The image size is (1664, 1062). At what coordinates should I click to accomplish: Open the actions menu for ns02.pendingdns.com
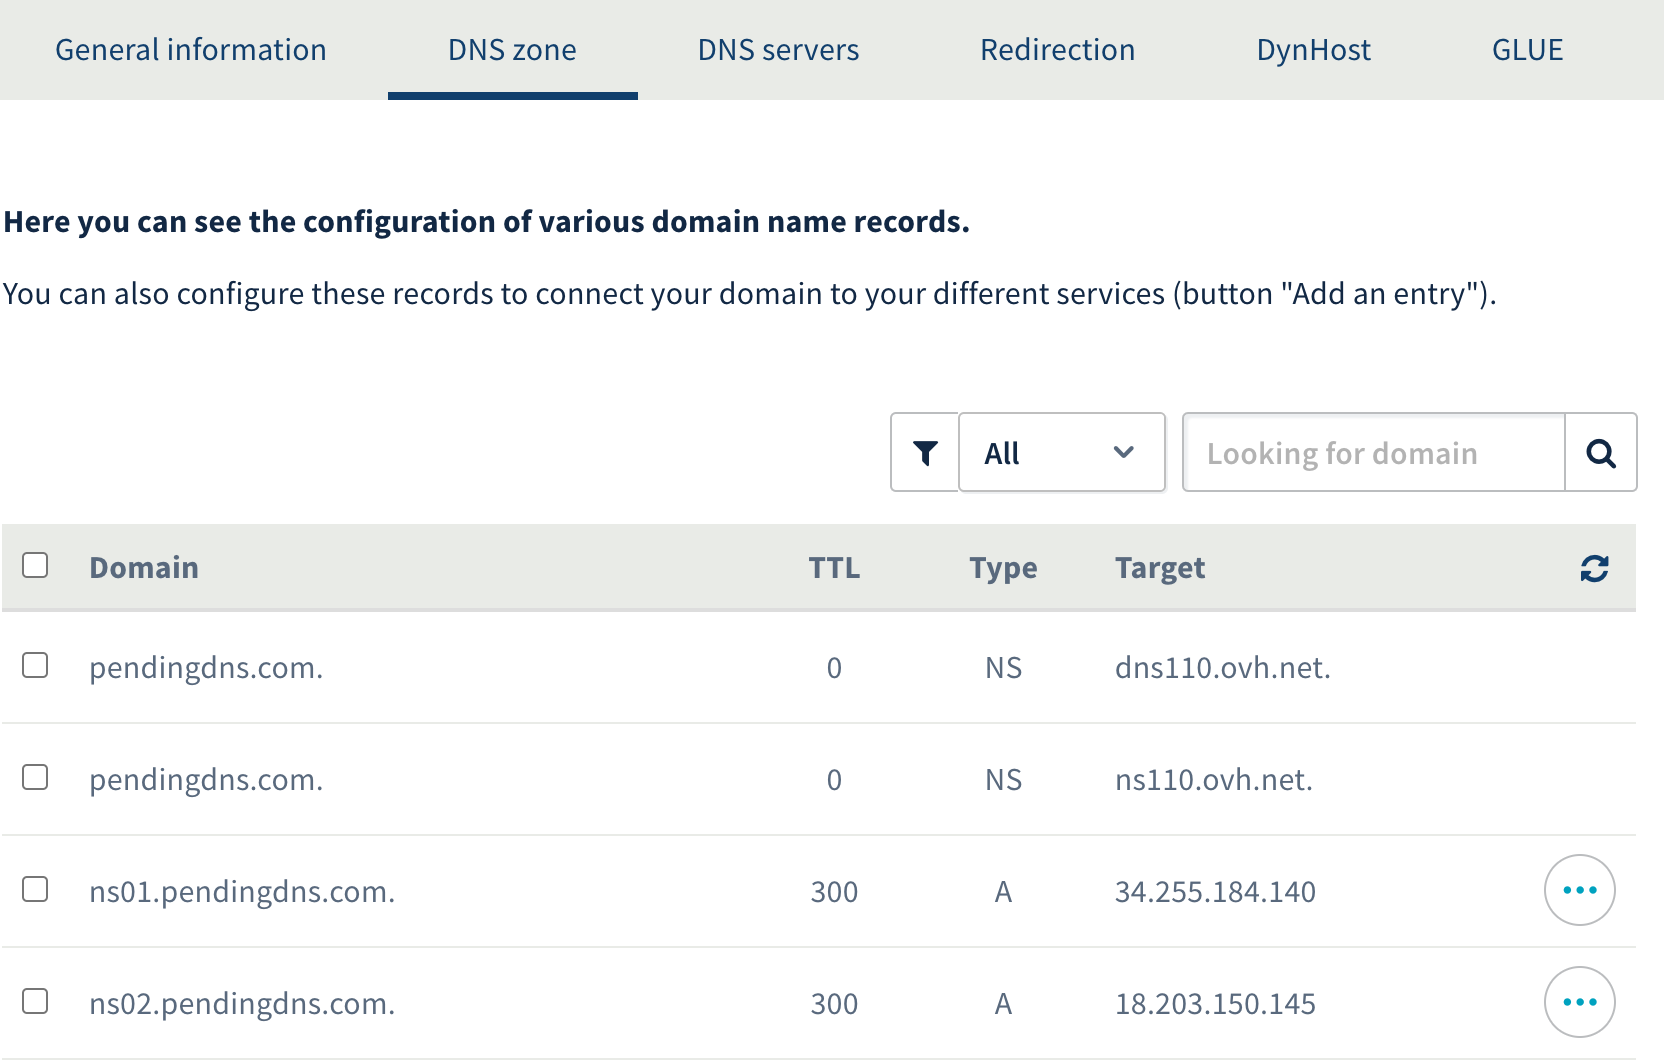pos(1579,1001)
